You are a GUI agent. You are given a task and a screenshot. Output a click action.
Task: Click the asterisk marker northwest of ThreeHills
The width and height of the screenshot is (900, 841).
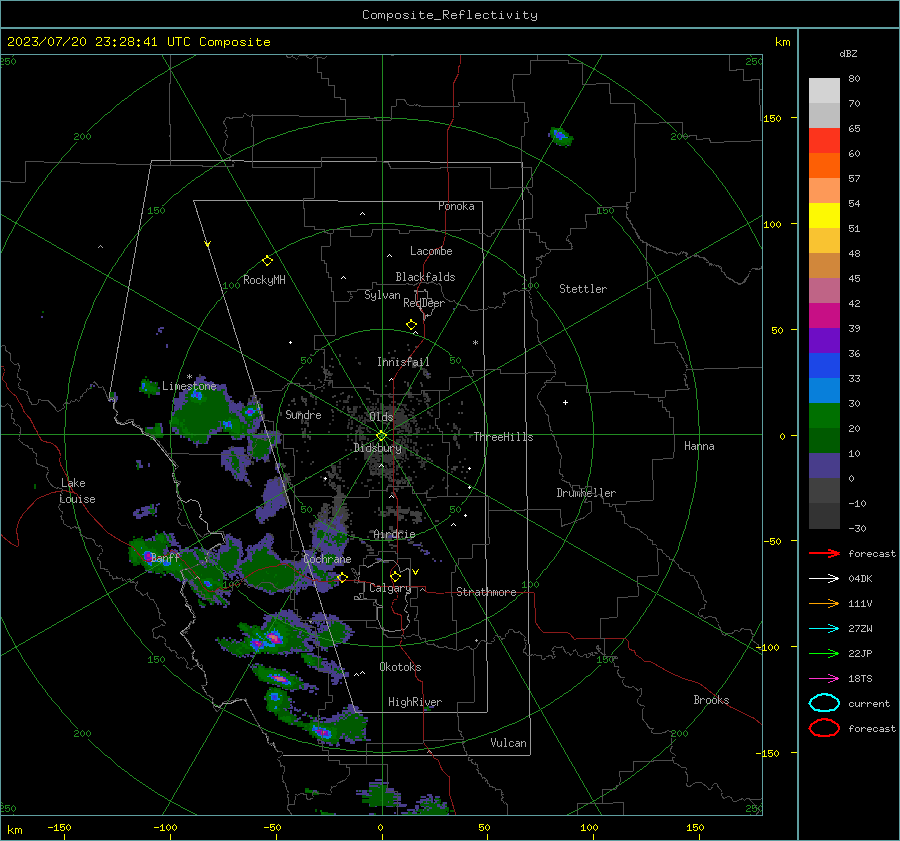pyautogui.click(x=475, y=343)
